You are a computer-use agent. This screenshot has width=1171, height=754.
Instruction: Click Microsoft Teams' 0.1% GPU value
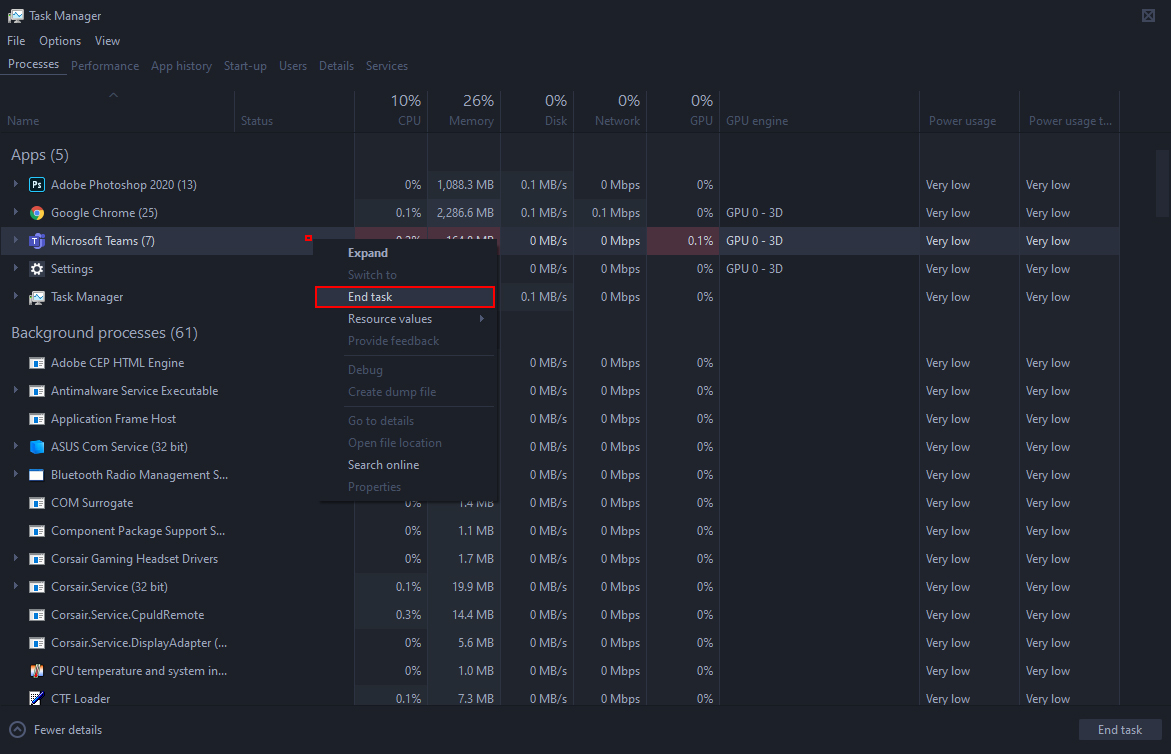pyautogui.click(x=700, y=240)
